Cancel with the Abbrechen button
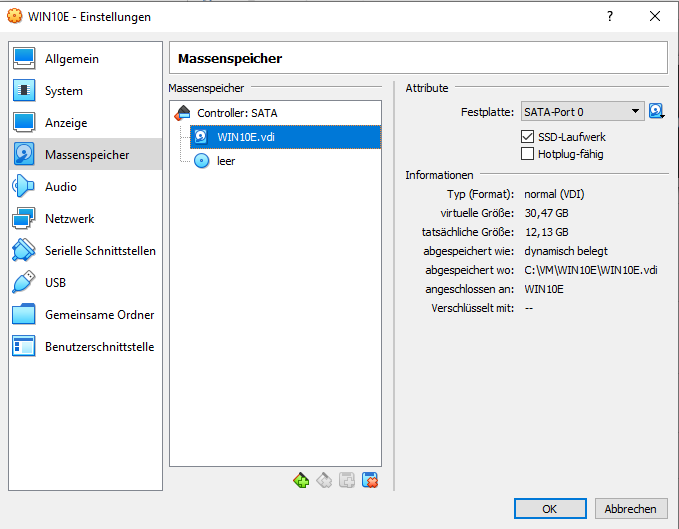The width and height of the screenshot is (679, 529). click(x=630, y=509)
